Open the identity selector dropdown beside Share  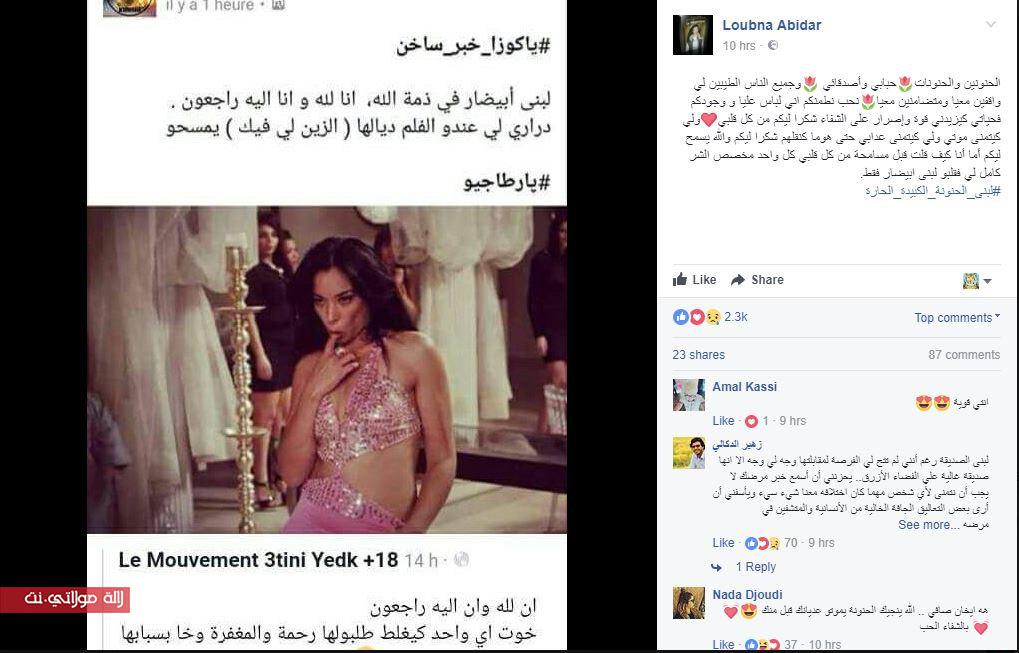click(977, 281)
